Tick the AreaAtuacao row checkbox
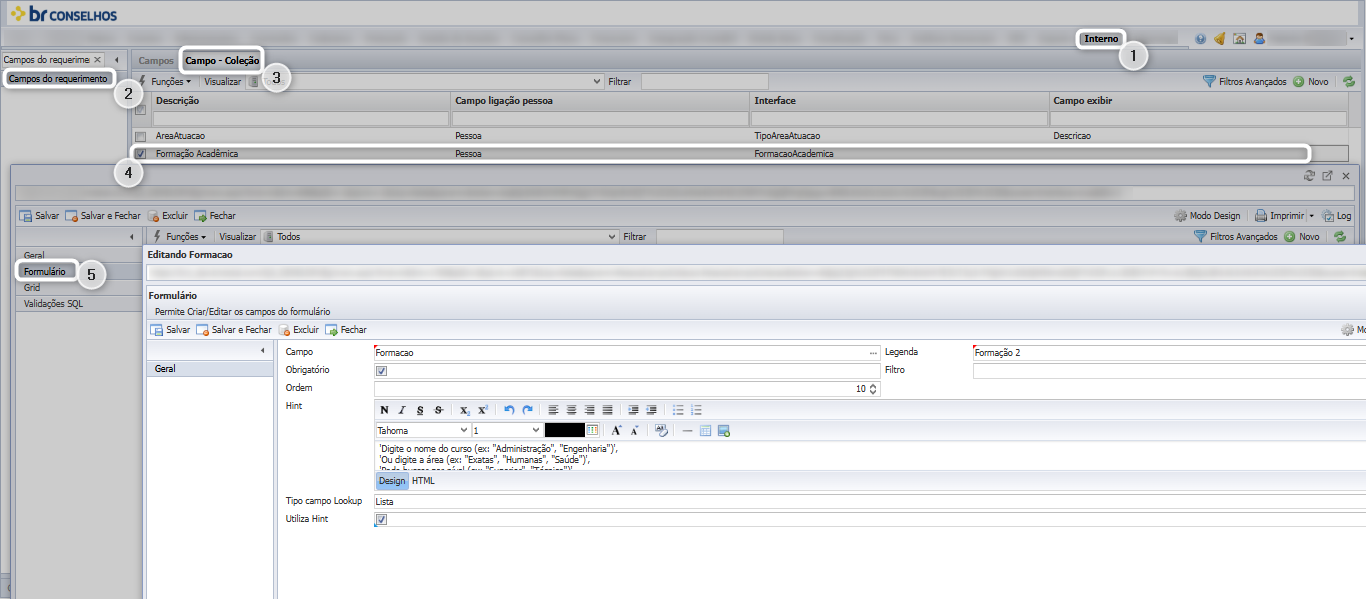The height and width of the screenshot is (599, 1366). click(140, 136)
